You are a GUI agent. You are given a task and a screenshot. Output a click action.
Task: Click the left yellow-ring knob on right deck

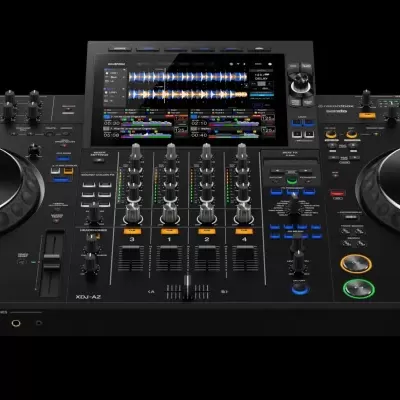pyautogui.click(x=331, y=134)
